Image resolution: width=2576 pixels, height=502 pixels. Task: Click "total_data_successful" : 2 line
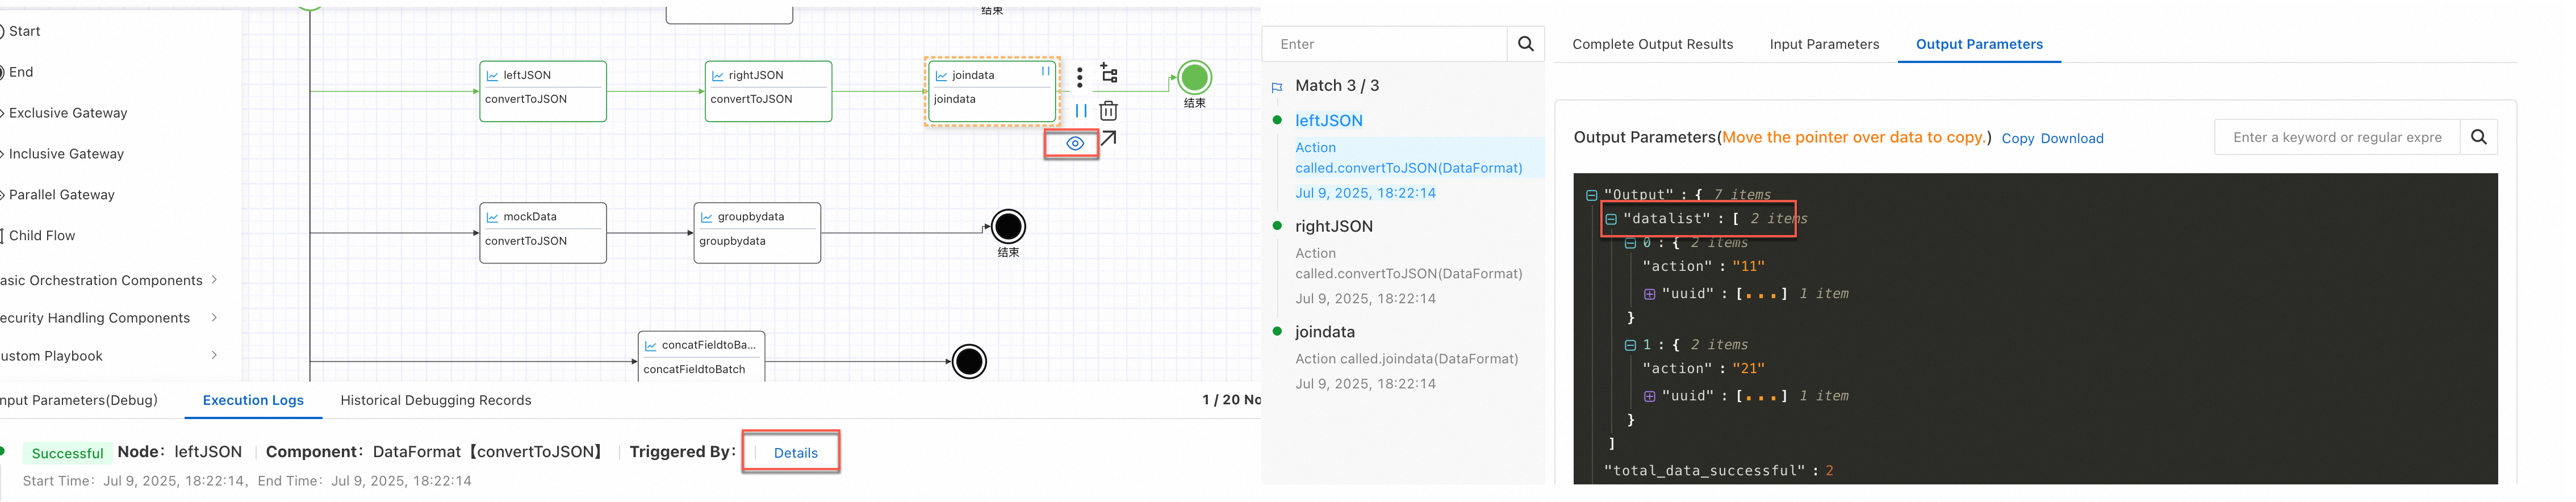1719,472
